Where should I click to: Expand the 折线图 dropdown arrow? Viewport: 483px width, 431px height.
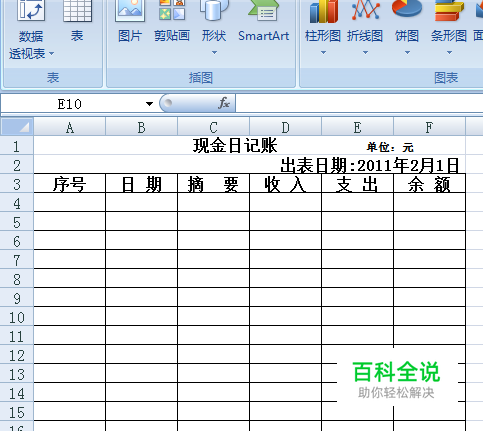click(x=365, y=53)
